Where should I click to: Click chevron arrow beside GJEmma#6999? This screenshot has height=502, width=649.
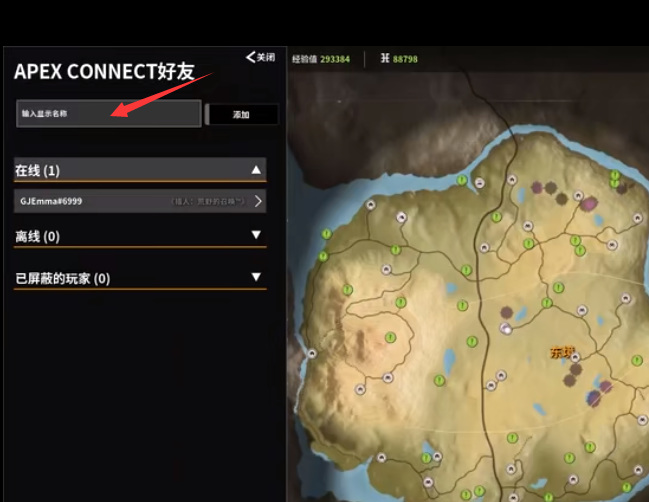point(258,201)
